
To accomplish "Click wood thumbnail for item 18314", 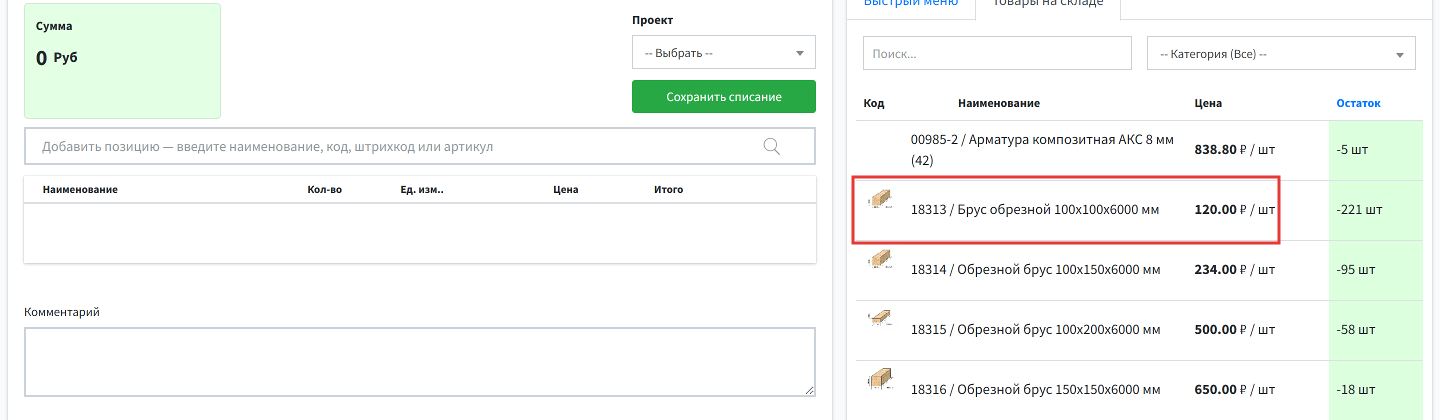I will pos(880,259).
